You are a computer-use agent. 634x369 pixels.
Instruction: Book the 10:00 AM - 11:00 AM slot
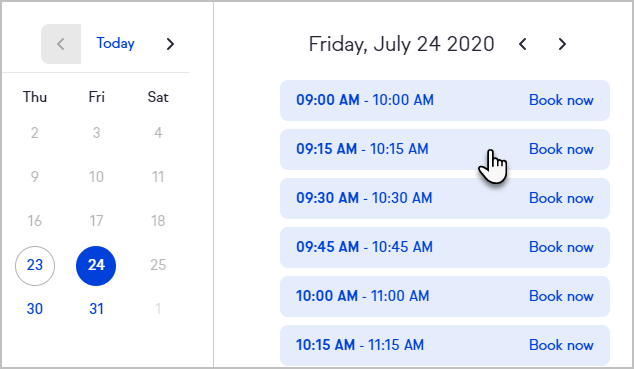tap(561, 296)
